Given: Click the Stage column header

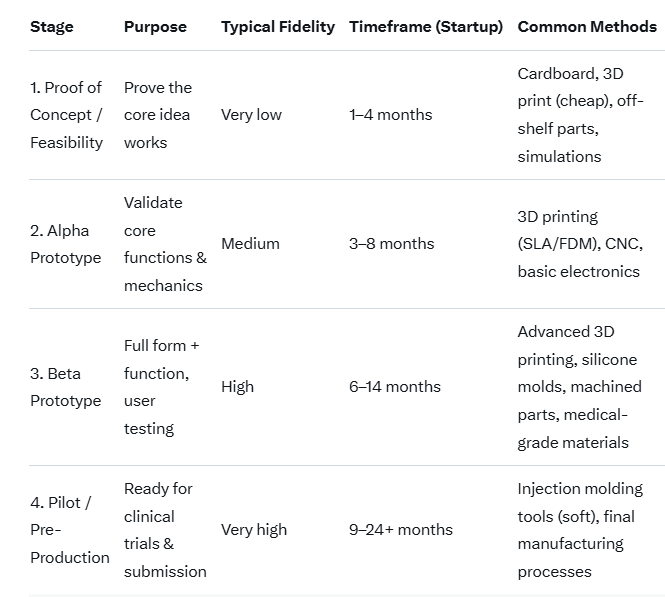Looking at the screenshot, I should [52, 27].
